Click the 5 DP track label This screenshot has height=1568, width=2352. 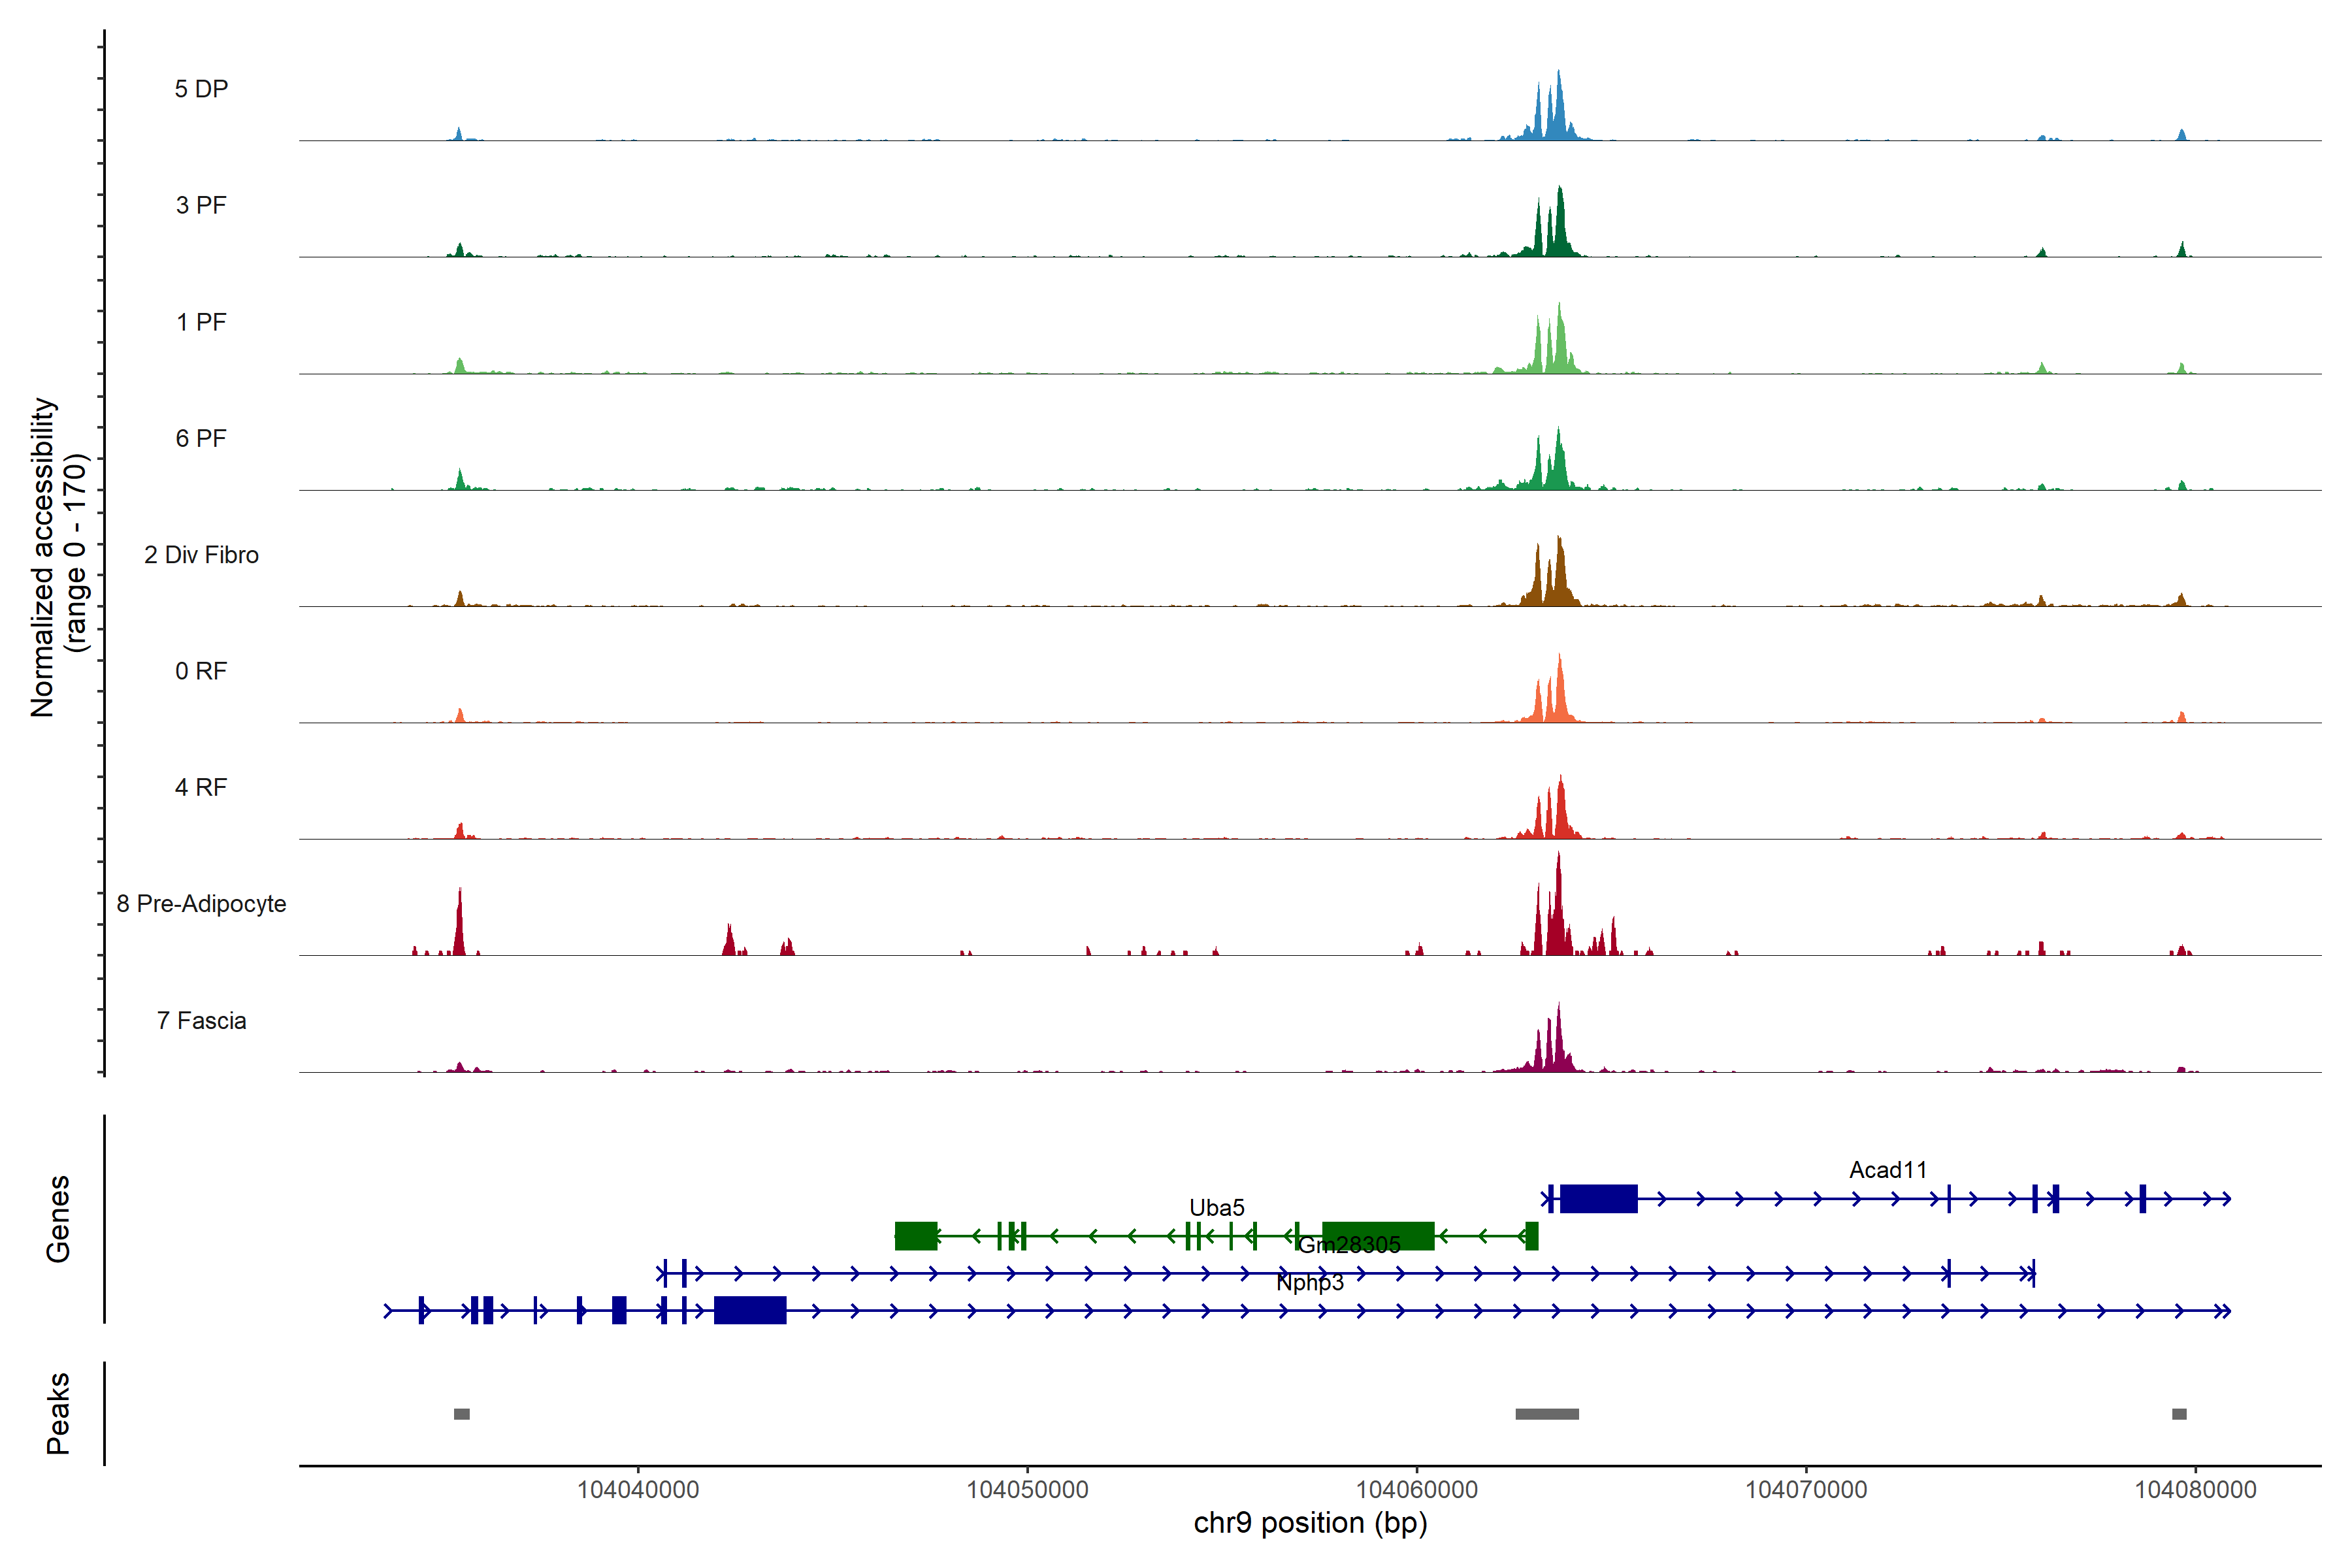pos(201,89)
